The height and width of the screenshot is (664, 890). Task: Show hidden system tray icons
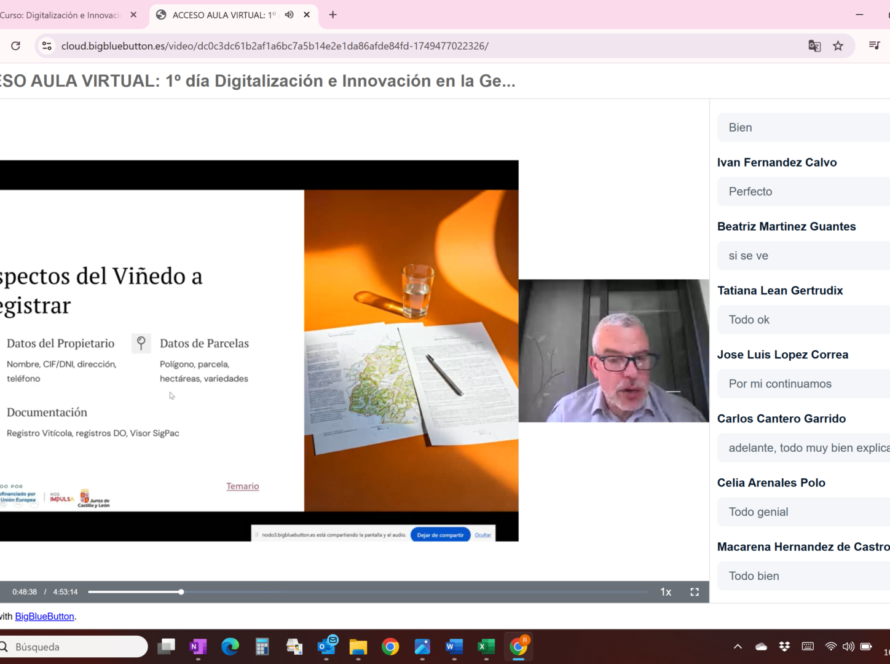[x=738, y=647]
